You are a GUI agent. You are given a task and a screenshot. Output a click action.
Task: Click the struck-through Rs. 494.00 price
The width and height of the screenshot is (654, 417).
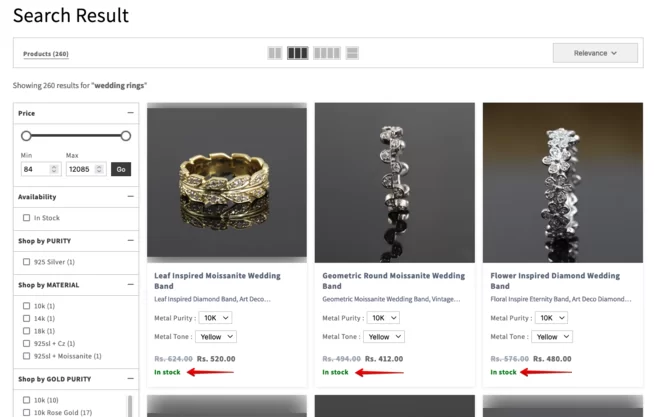pyautogui.click(x=342, y=359)
